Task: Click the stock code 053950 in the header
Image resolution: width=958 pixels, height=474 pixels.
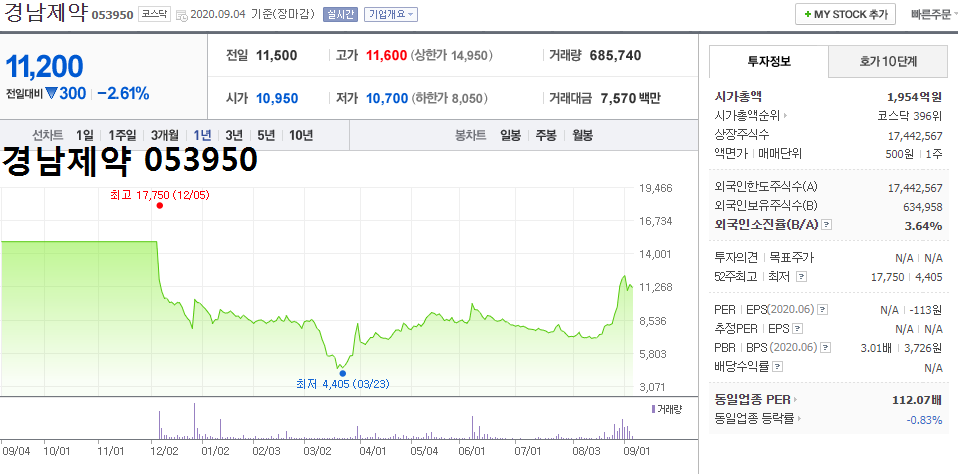Action: coord(112,15)
